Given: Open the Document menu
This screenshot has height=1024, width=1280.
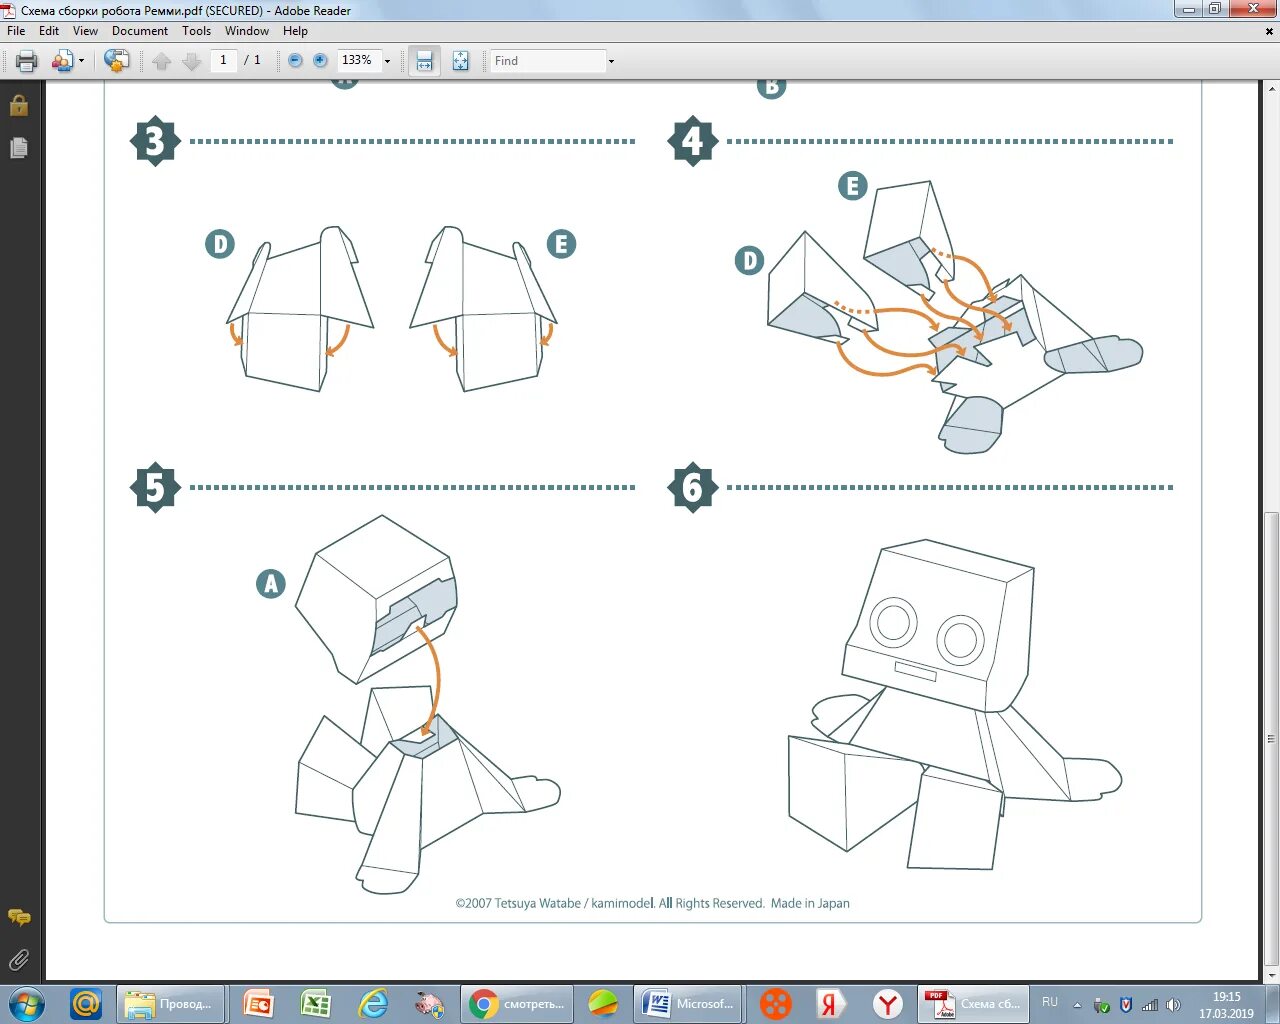Looking at the screenshot, I should (140, 31).
